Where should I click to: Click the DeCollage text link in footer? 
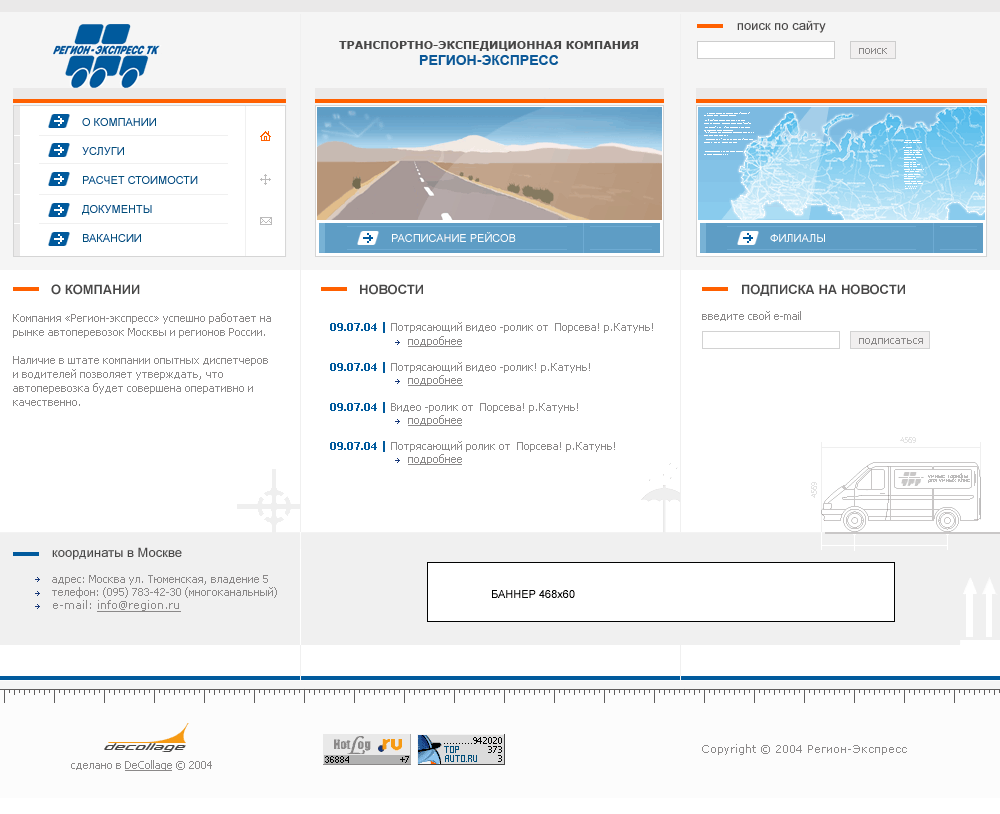(148, 765)
